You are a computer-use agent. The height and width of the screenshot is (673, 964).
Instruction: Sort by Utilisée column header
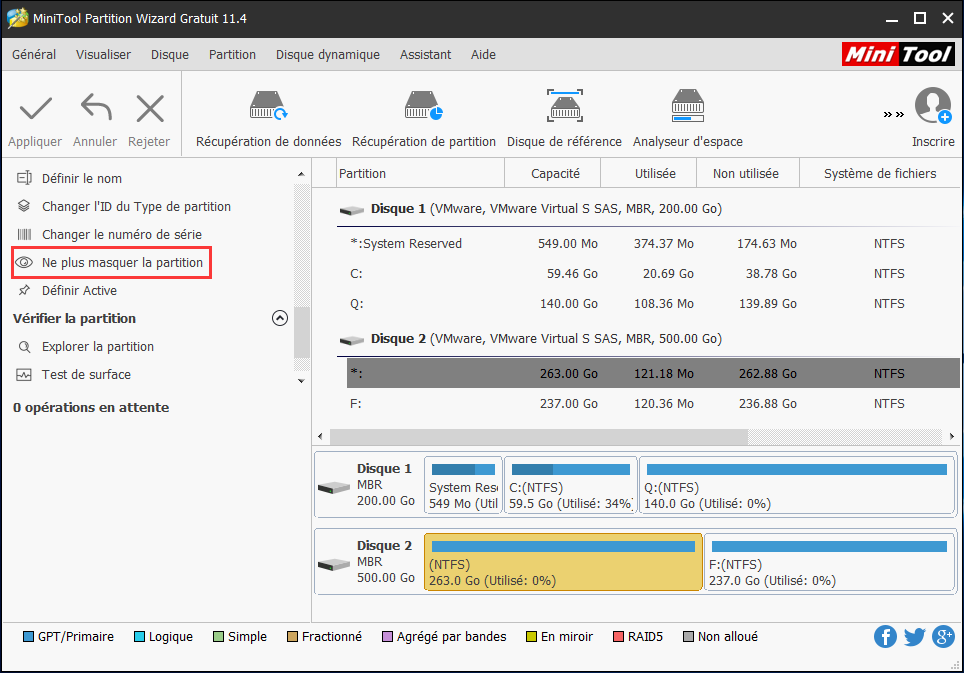point(649,173)
